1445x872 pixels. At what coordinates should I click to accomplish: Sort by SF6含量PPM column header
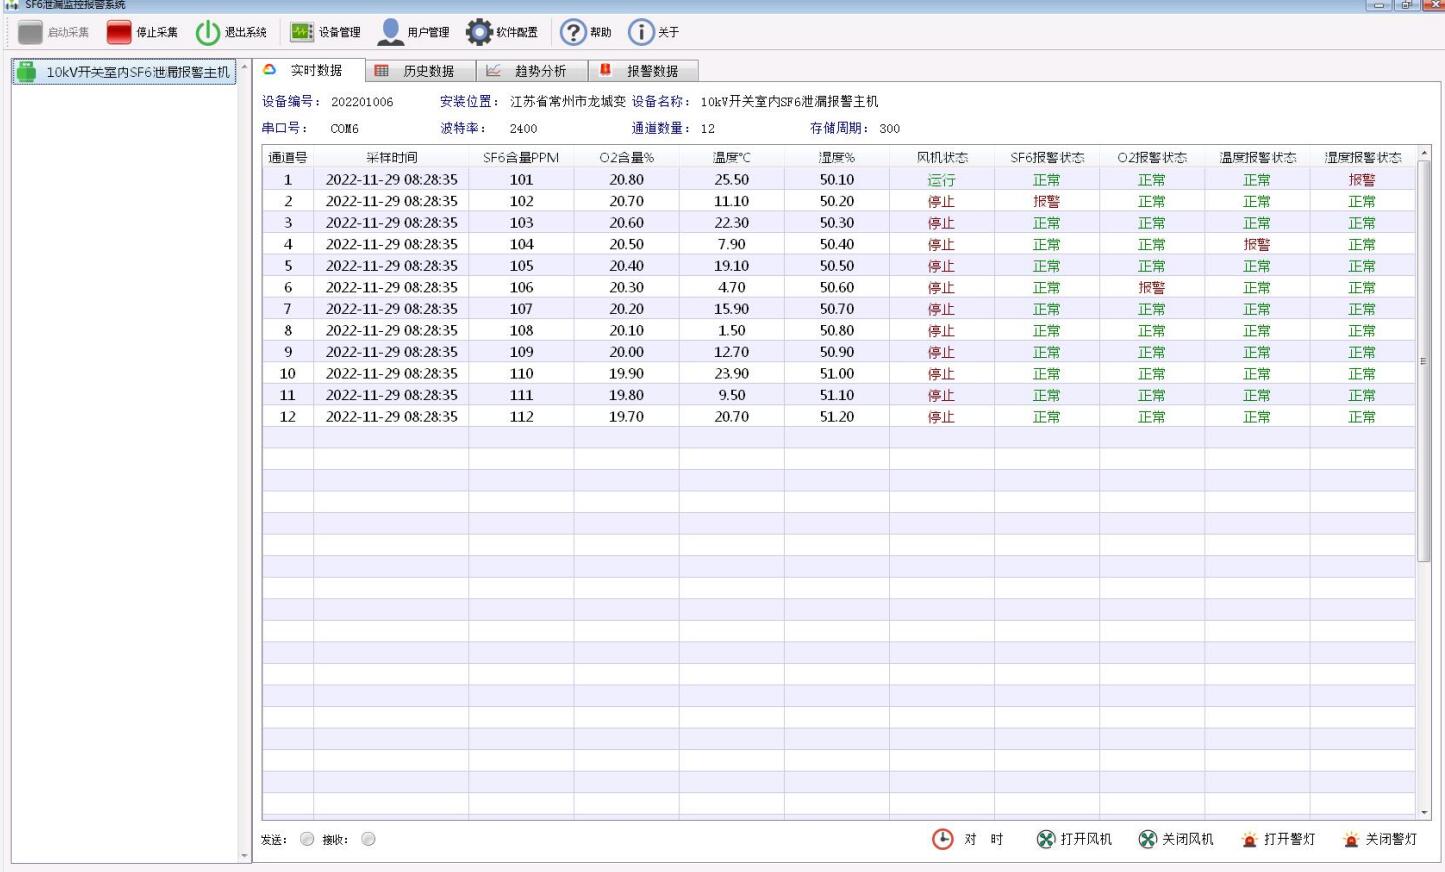(x=520, y=157)
